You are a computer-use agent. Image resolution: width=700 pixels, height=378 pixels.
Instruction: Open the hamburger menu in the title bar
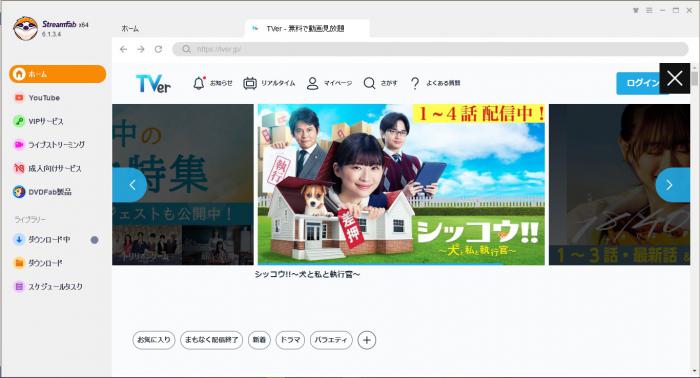tap(649, 10)
